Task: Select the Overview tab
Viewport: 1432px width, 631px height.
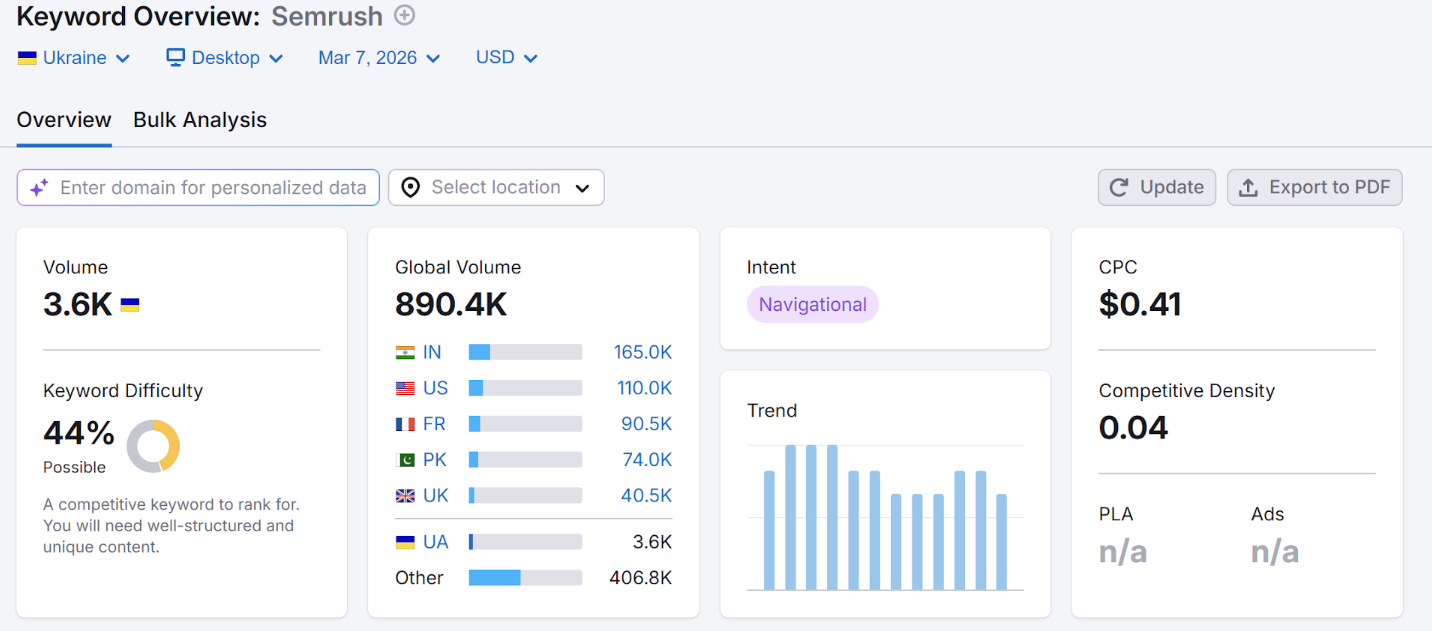Action: pos(64,120)
